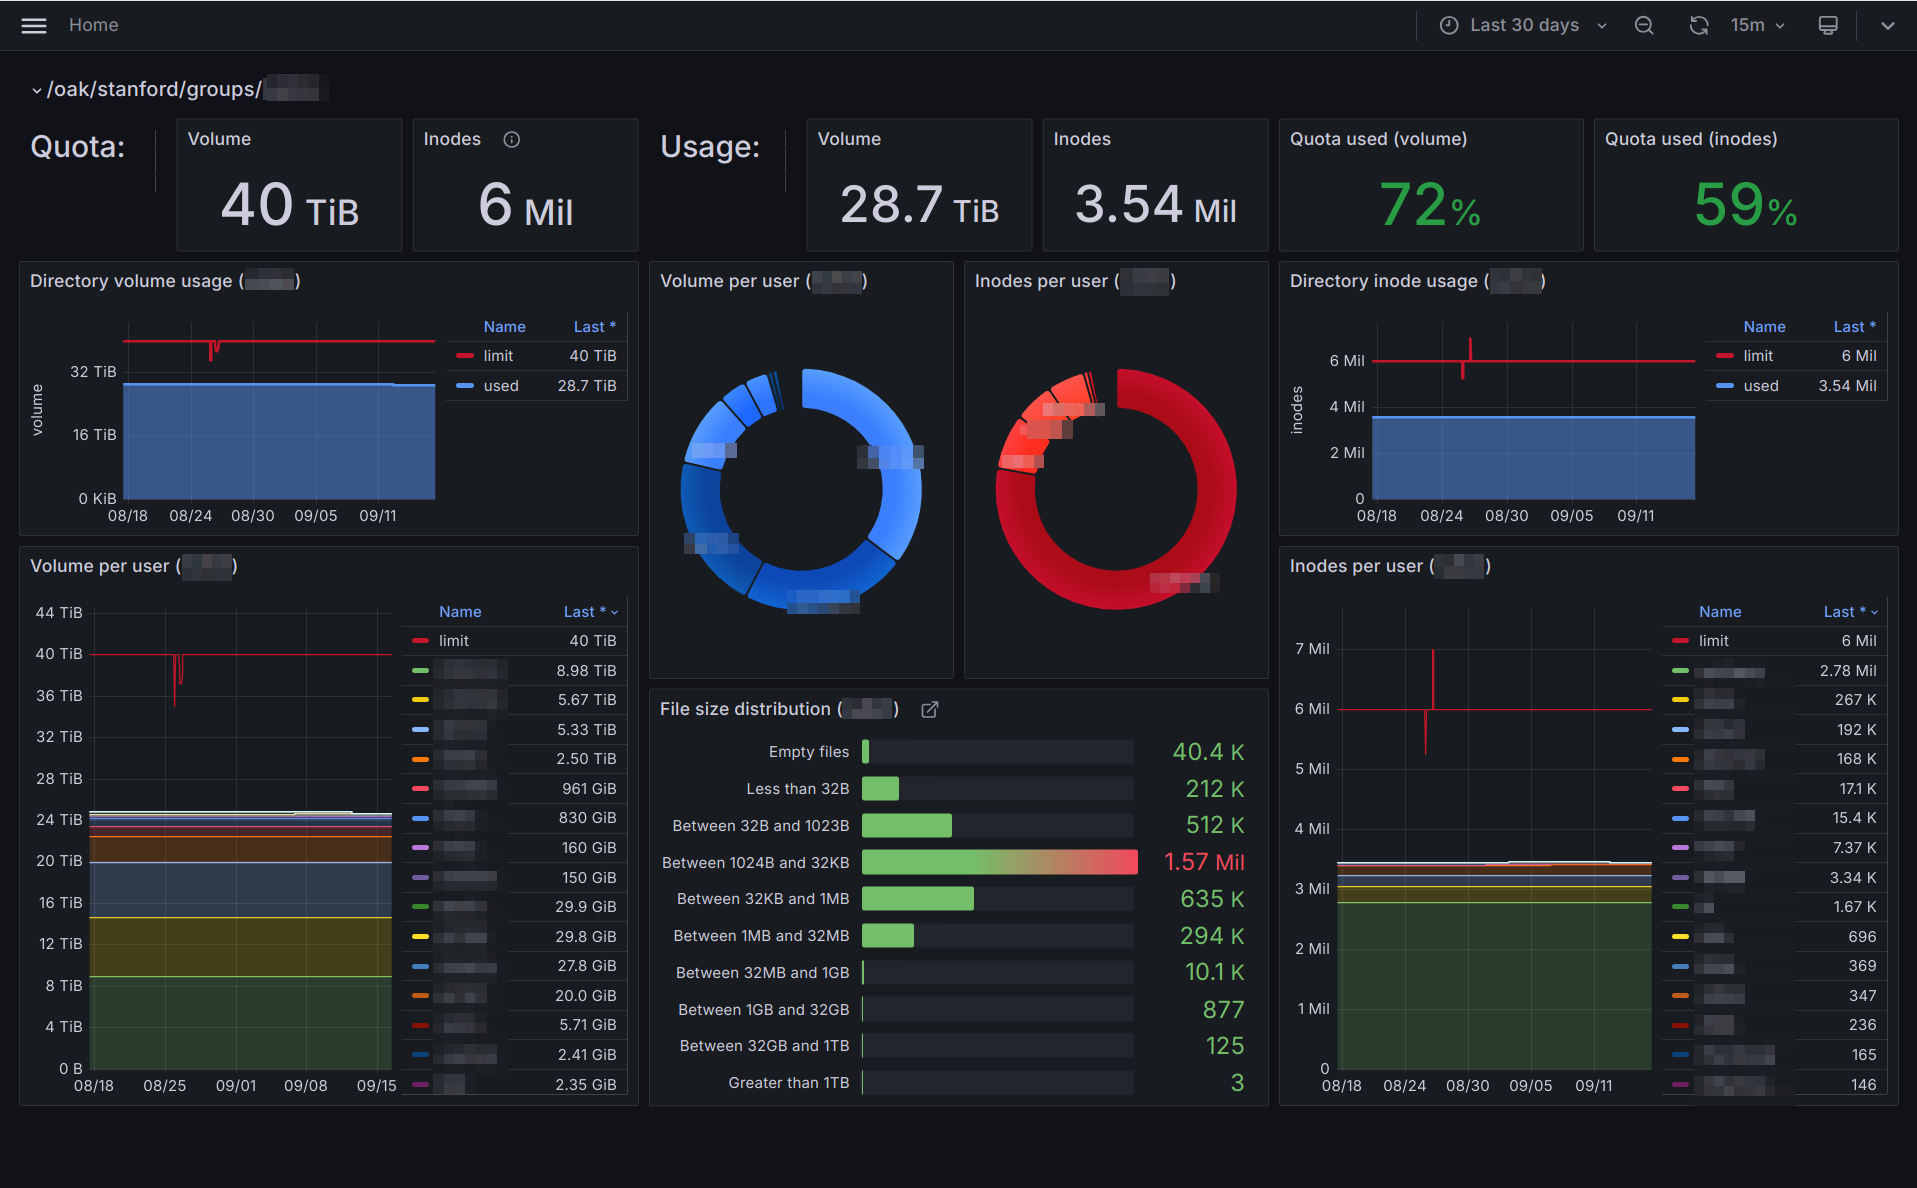Click the Quota used (inodes) 59% stat
1917x1188 pixels.
(1746, 205)
